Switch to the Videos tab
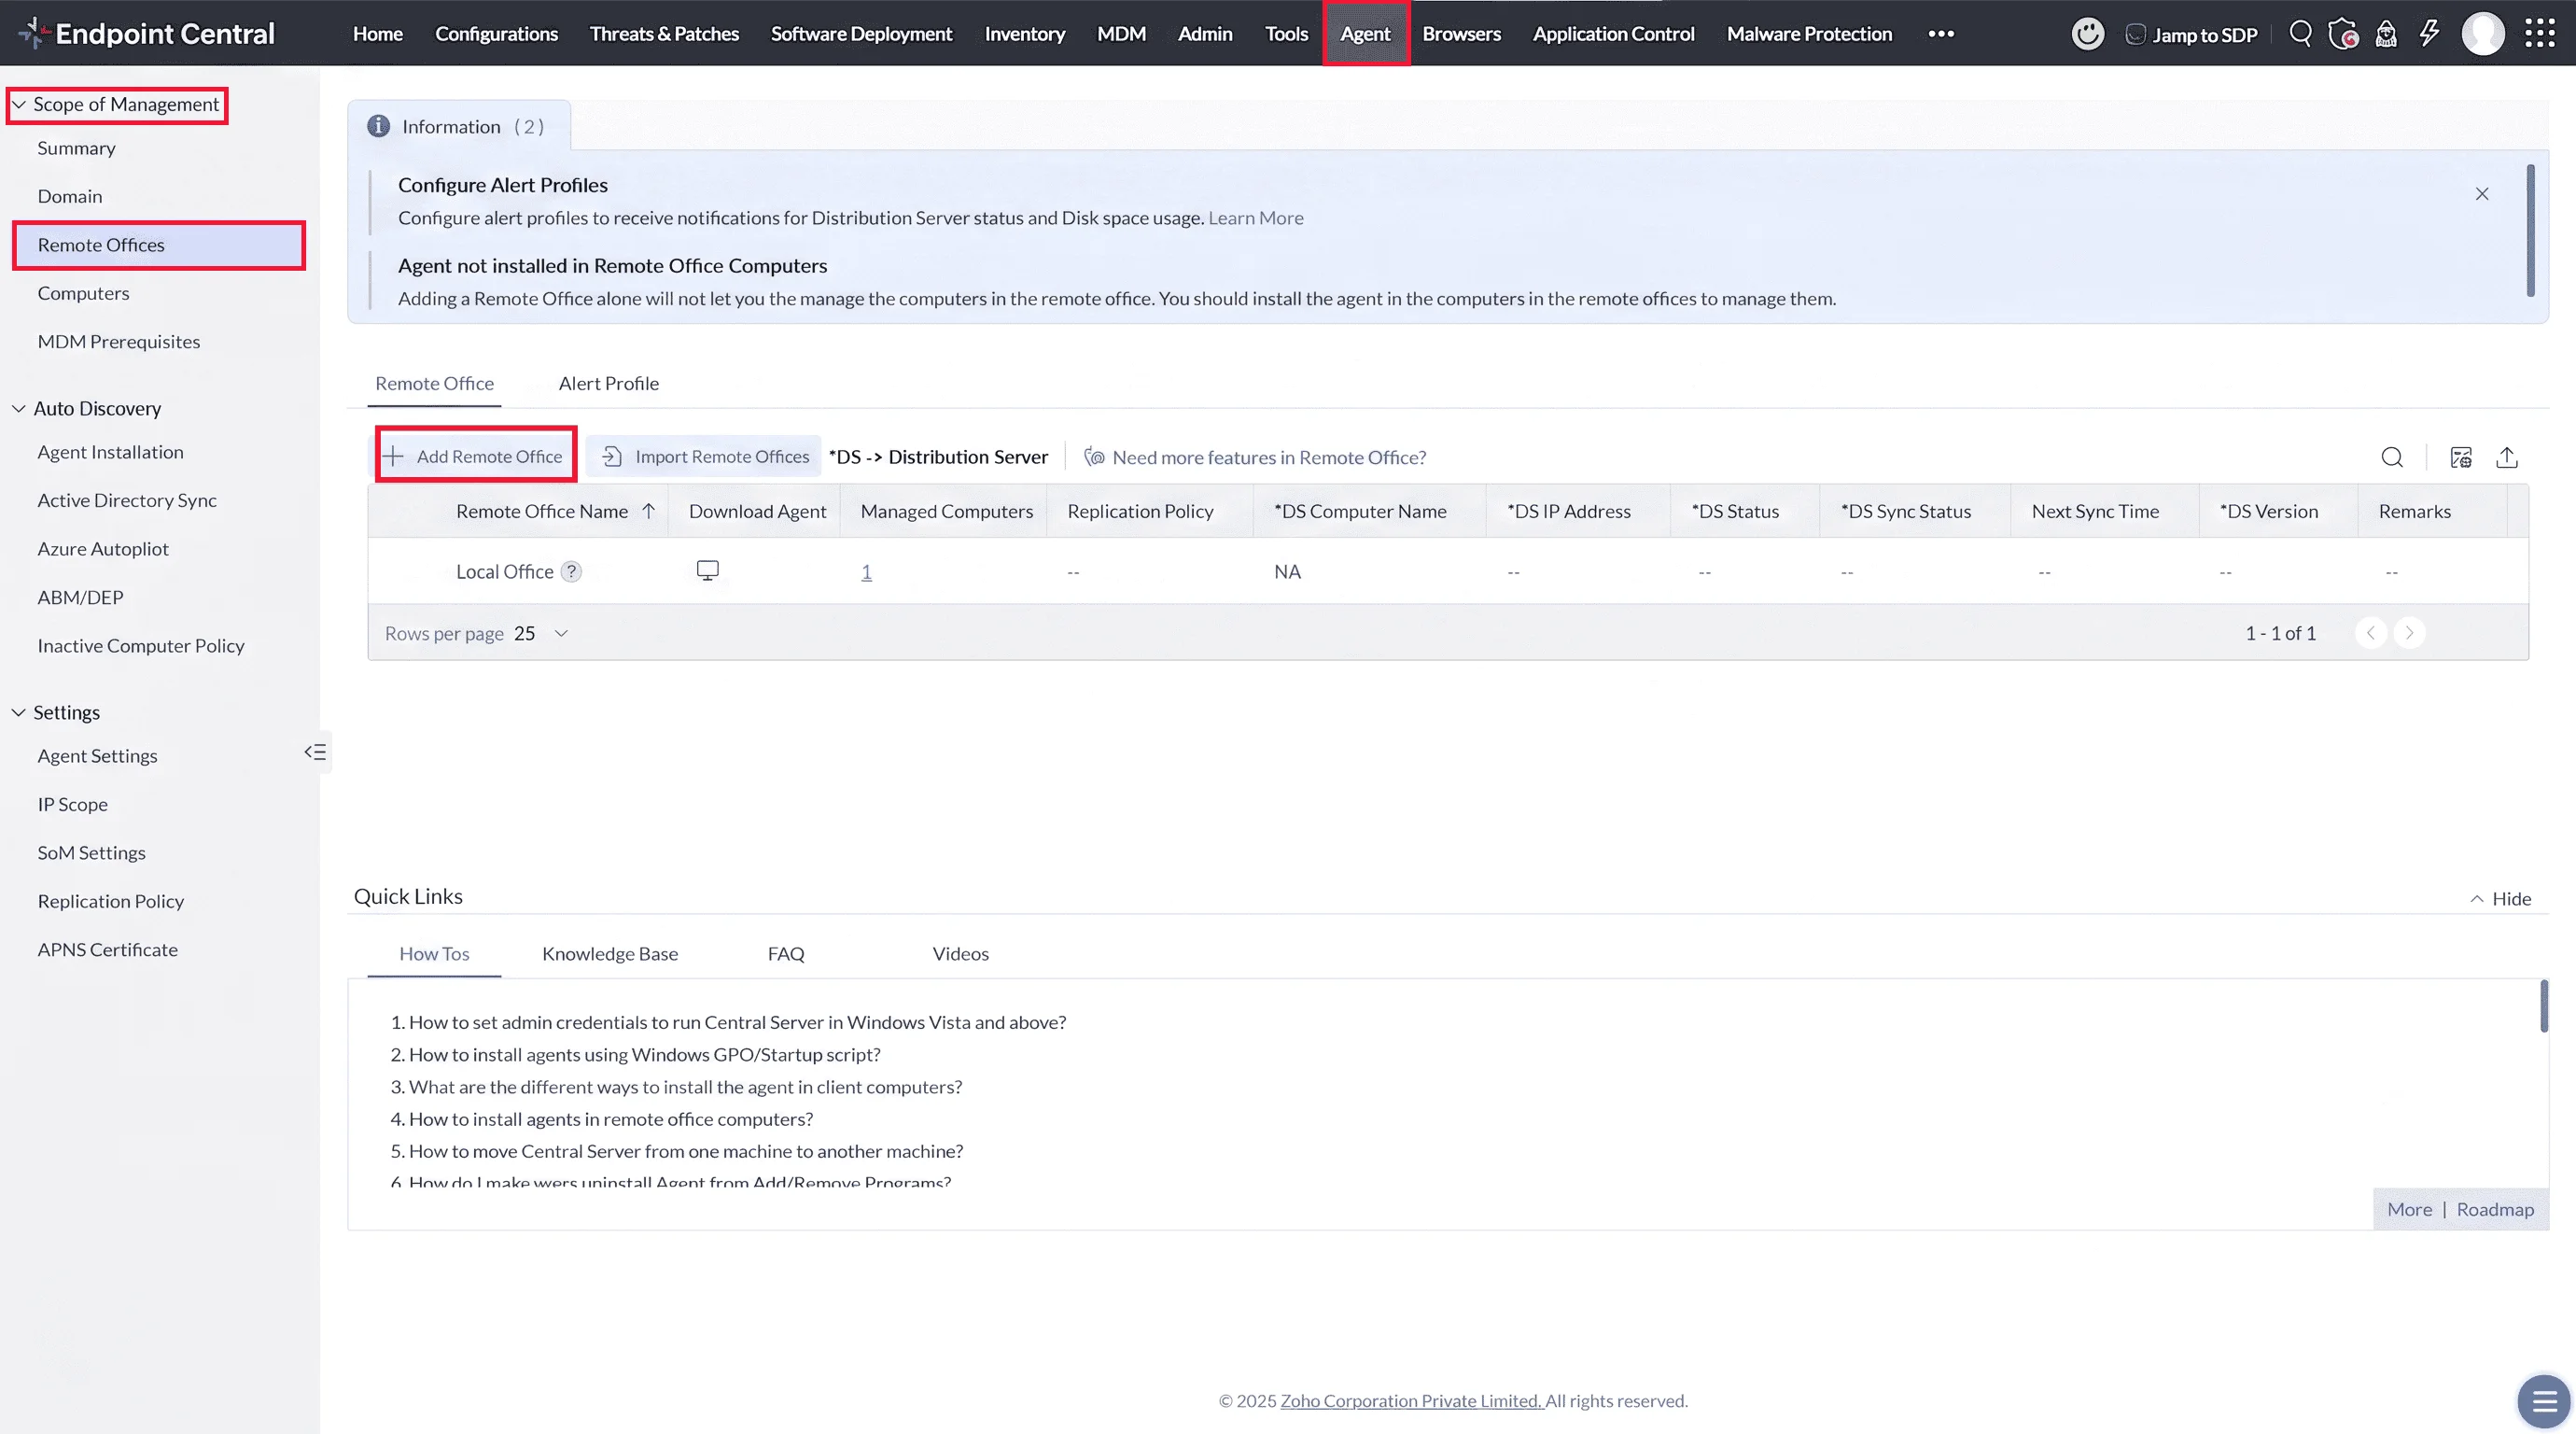This screenshot has height=1434, width=2576. pos(960,954)
